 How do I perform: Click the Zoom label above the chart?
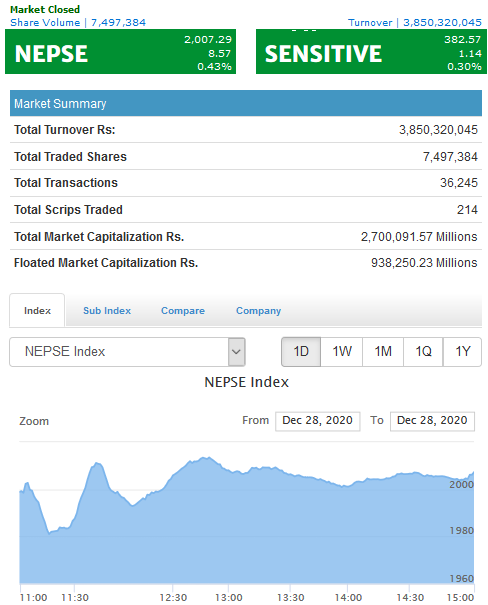point(34,421)
